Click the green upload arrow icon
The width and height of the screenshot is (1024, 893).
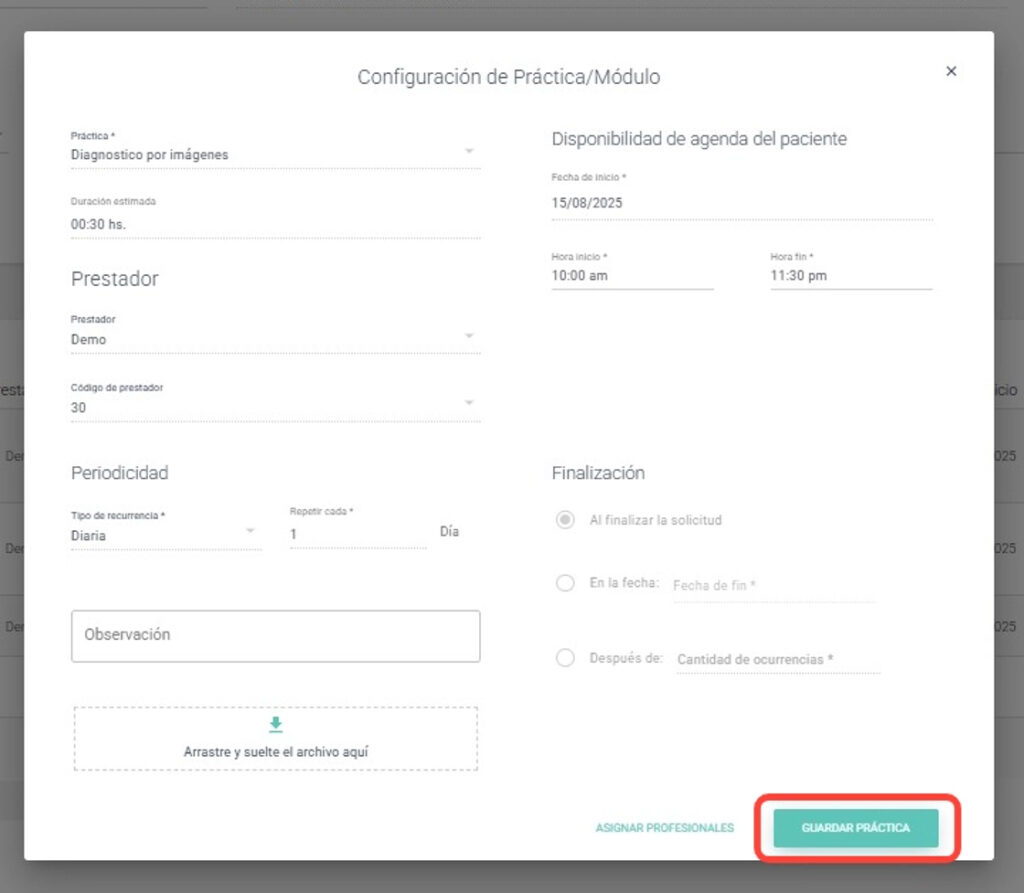coord(276,725)
